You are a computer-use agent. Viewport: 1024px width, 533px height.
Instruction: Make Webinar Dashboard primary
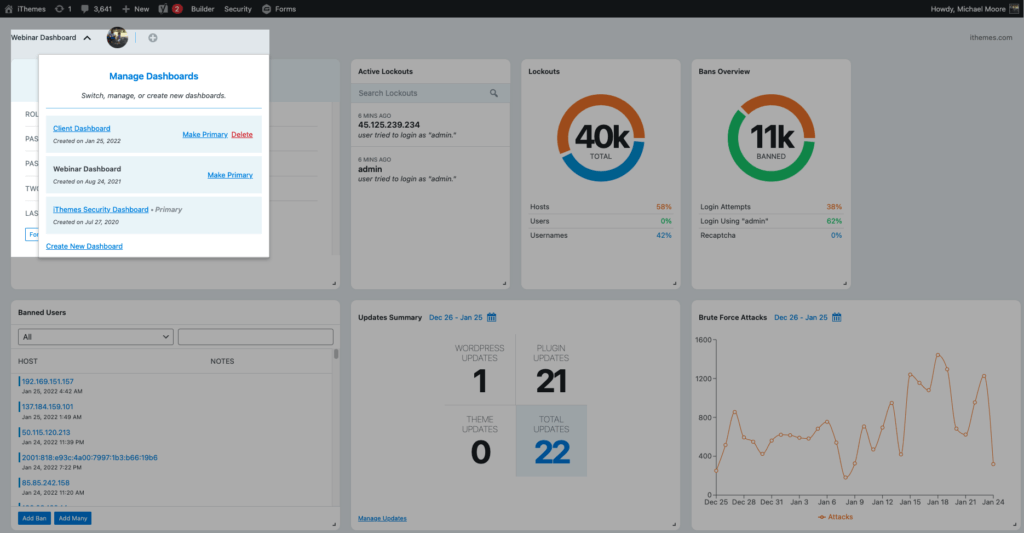click(x=230, y=175)
